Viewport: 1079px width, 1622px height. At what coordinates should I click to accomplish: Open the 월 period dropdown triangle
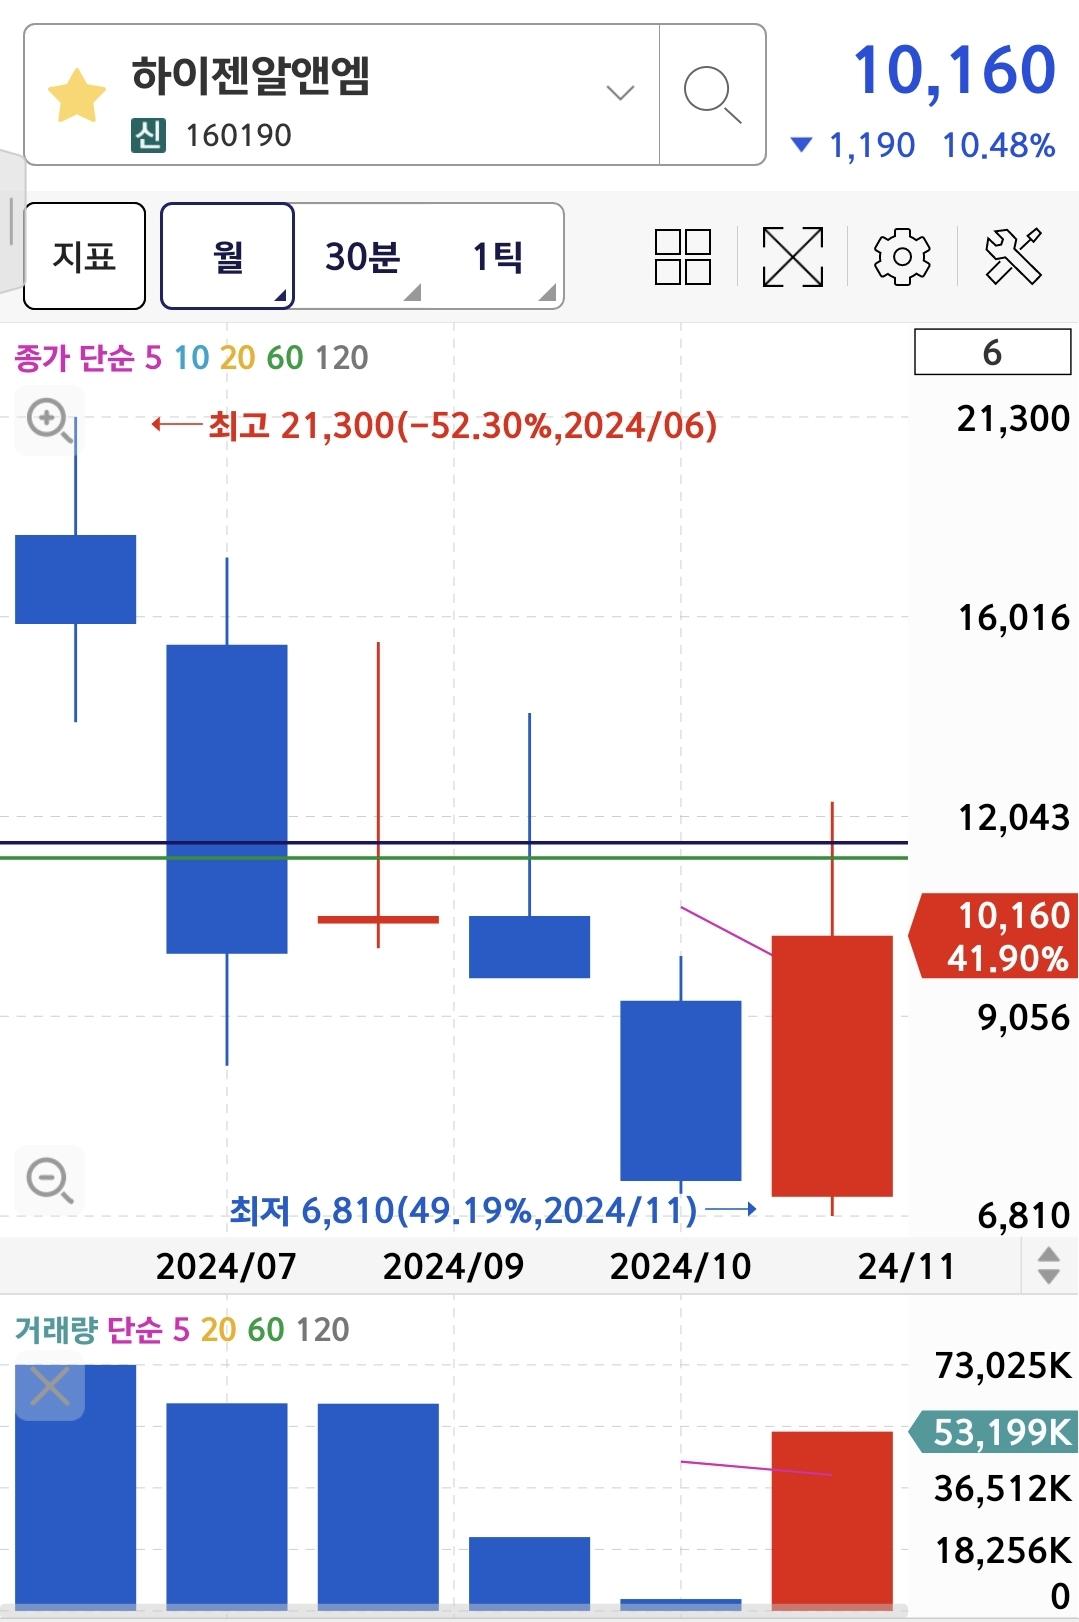(281, 294)
